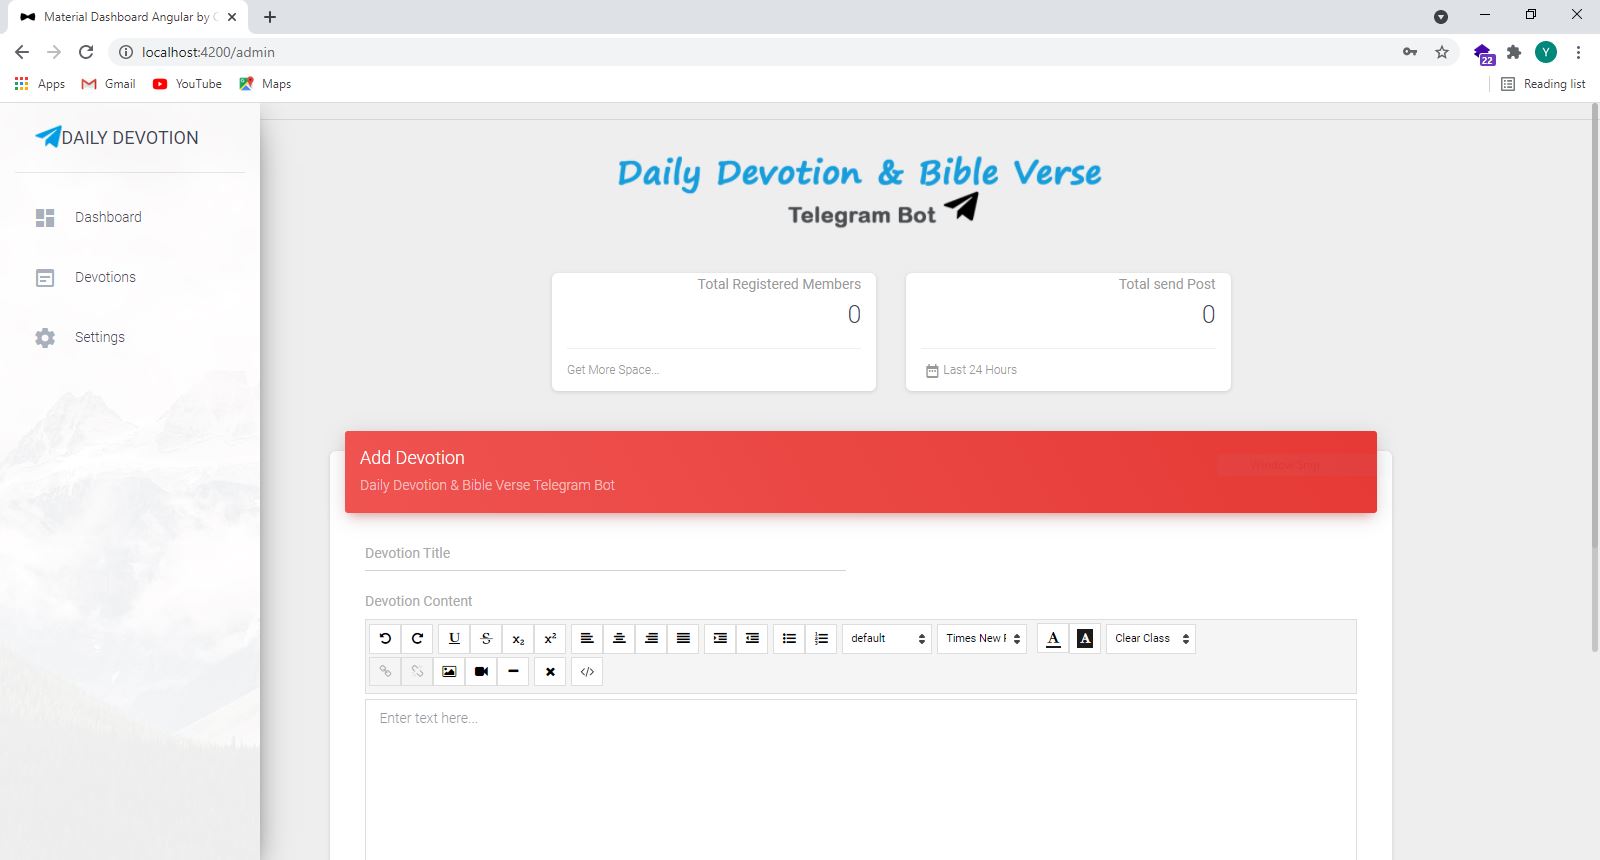Center align the devotion text
Image resolution: width=1600 pixels, height=860 pixels.
pyautogui.click(x=619, y=639)
